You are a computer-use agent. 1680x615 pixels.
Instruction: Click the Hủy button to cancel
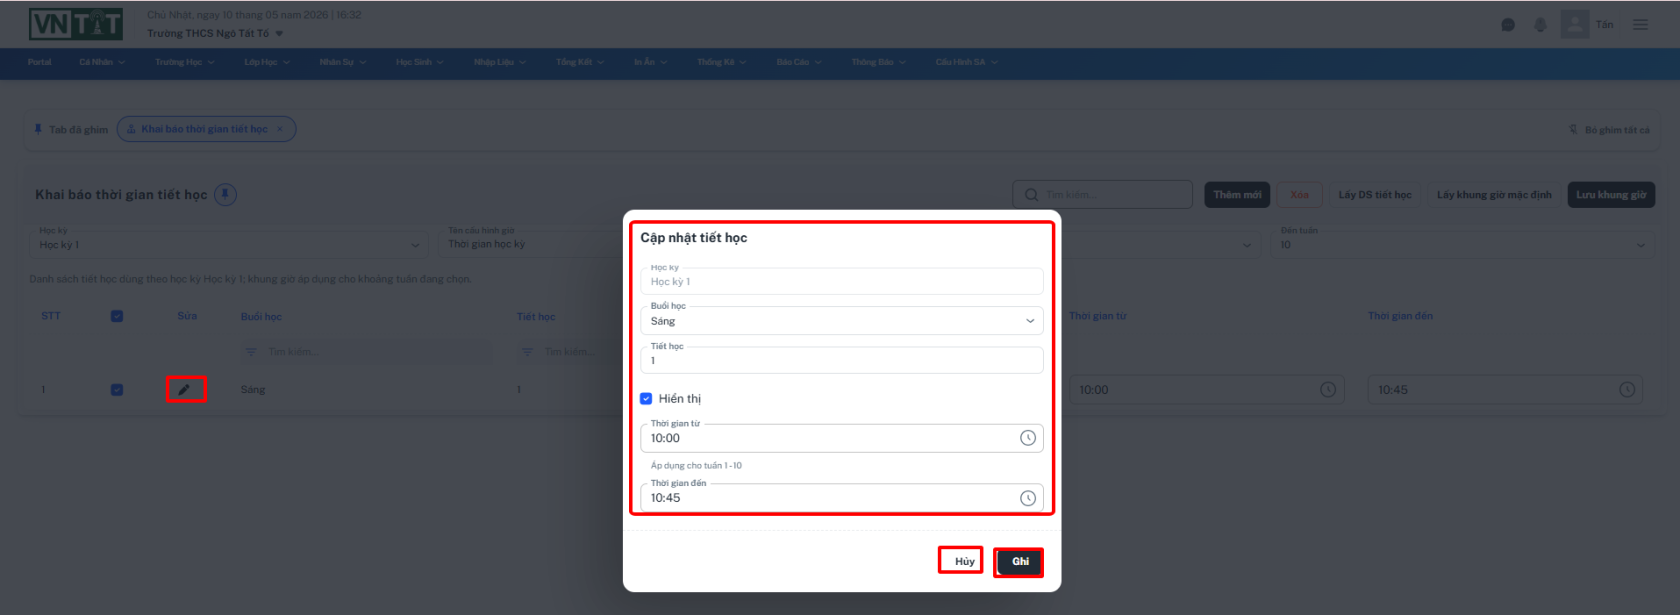tap(964, 562)
